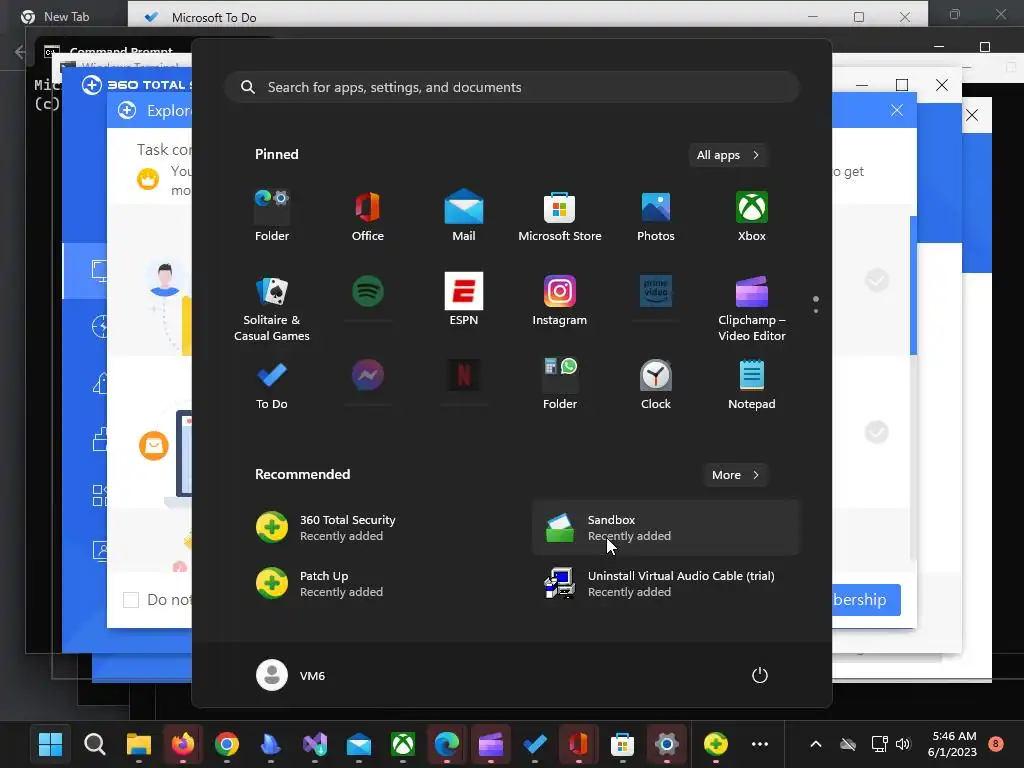Open Xbox from the pinned grid

[x=752, y=216]
